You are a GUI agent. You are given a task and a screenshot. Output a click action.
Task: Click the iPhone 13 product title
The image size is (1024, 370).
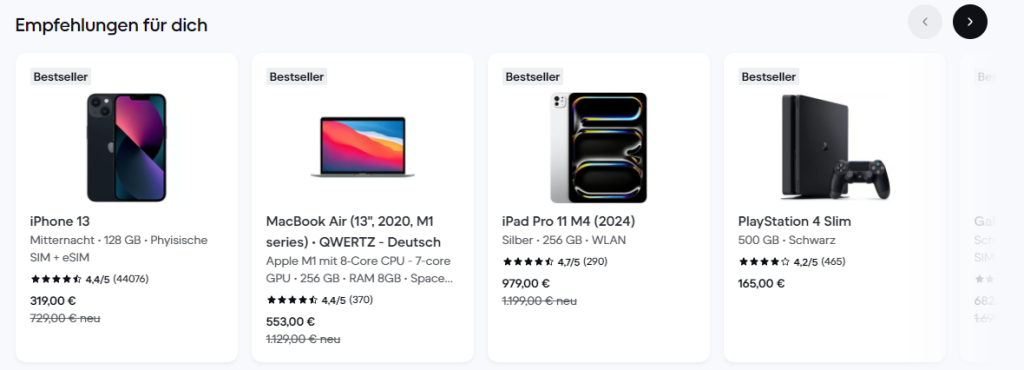point(60,221)
